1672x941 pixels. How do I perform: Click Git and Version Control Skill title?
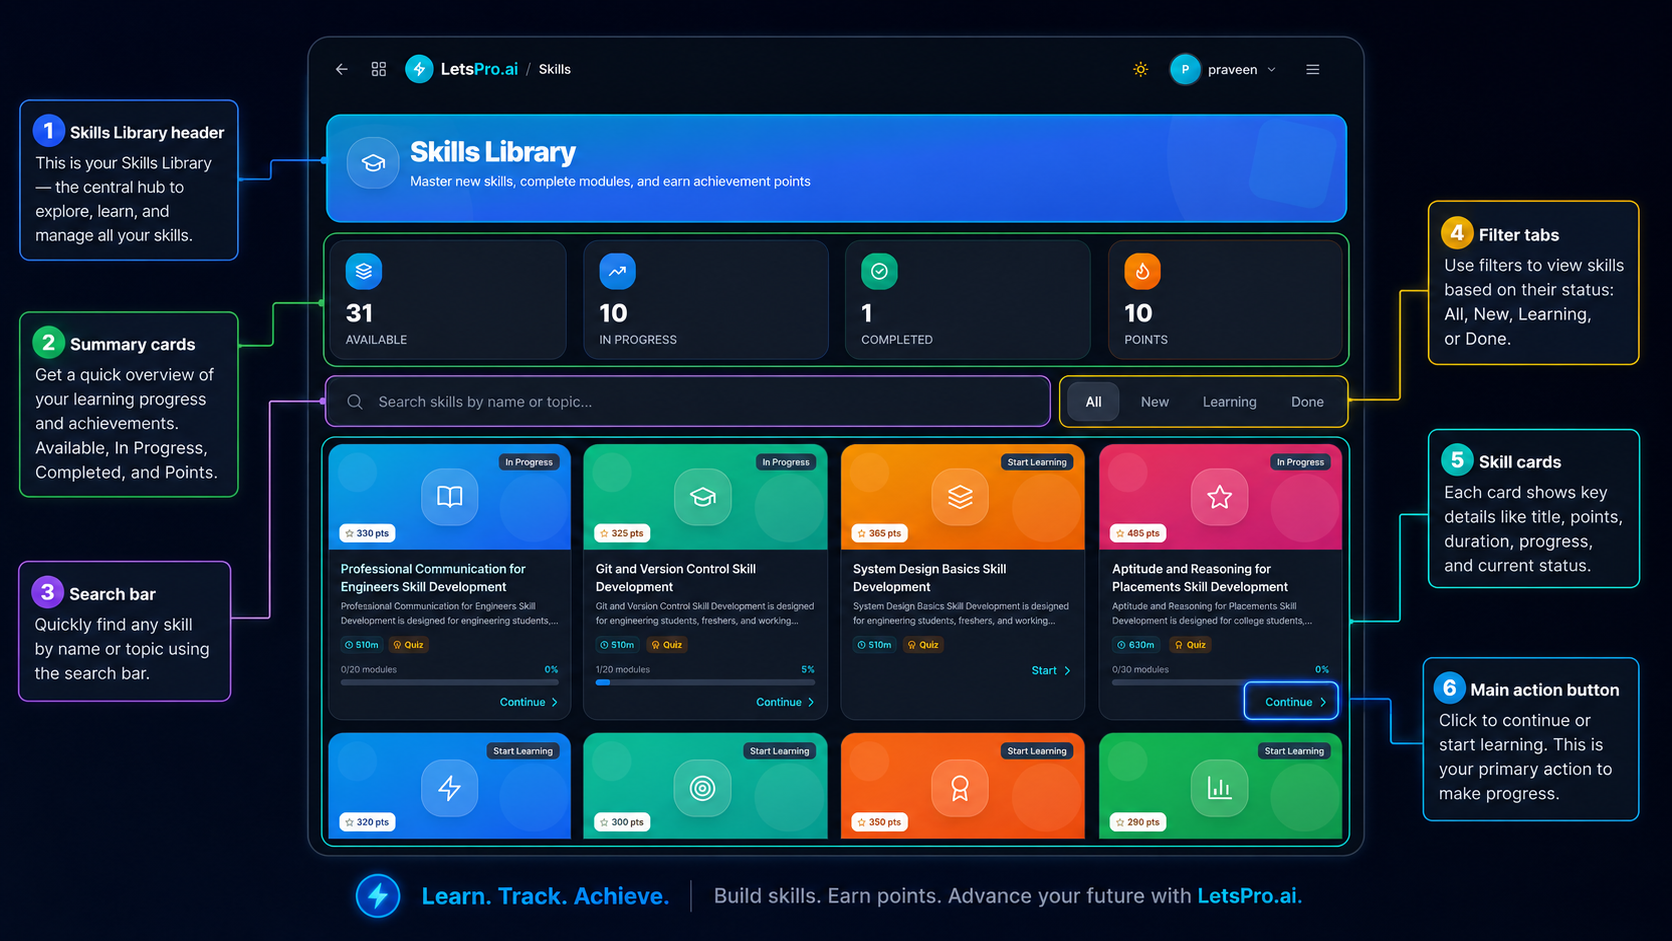point(676,578)
